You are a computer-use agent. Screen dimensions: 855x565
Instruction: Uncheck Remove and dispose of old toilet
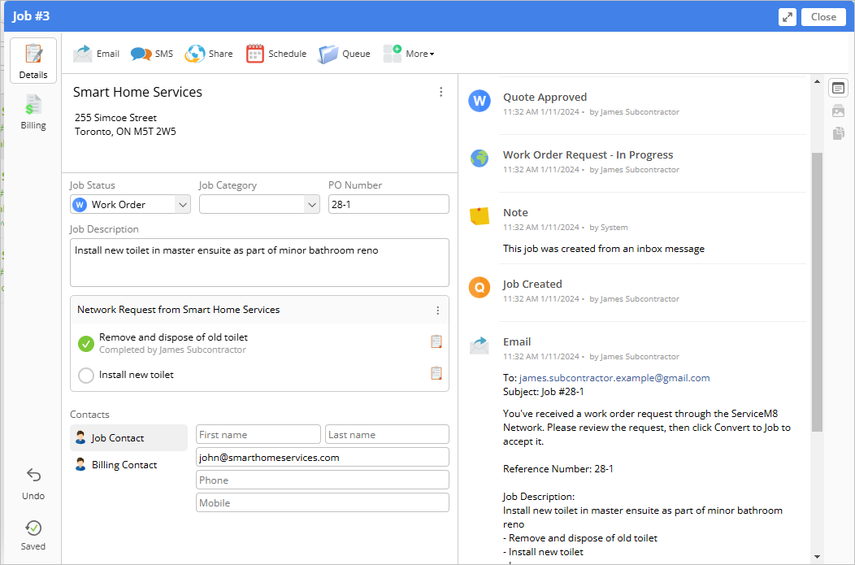pyautogui.click(x=86, y=344)
